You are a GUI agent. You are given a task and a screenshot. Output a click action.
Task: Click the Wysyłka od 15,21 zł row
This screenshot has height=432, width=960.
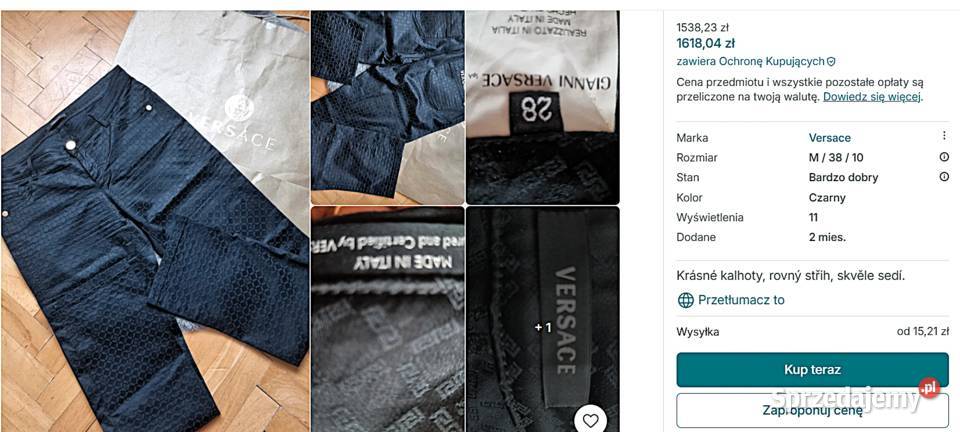point(812,332)
